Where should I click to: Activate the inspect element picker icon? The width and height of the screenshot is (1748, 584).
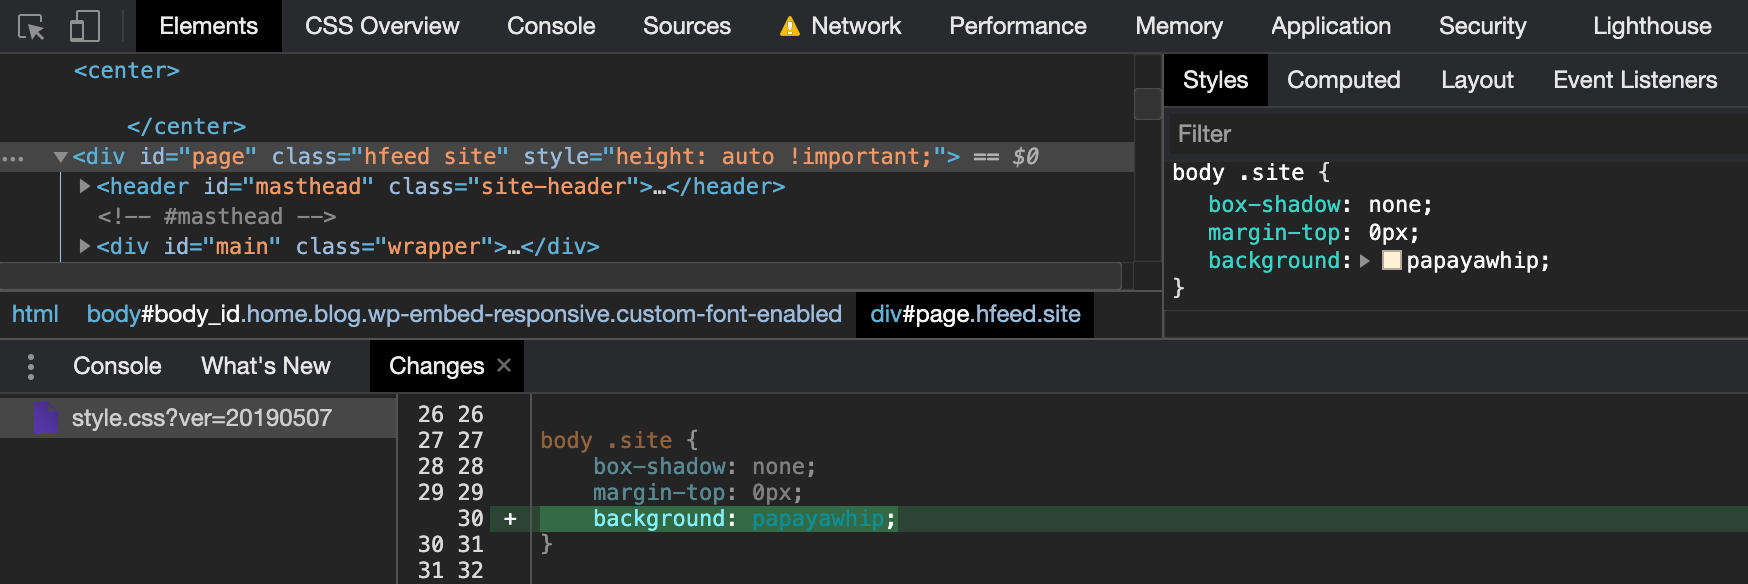[32, 27]
